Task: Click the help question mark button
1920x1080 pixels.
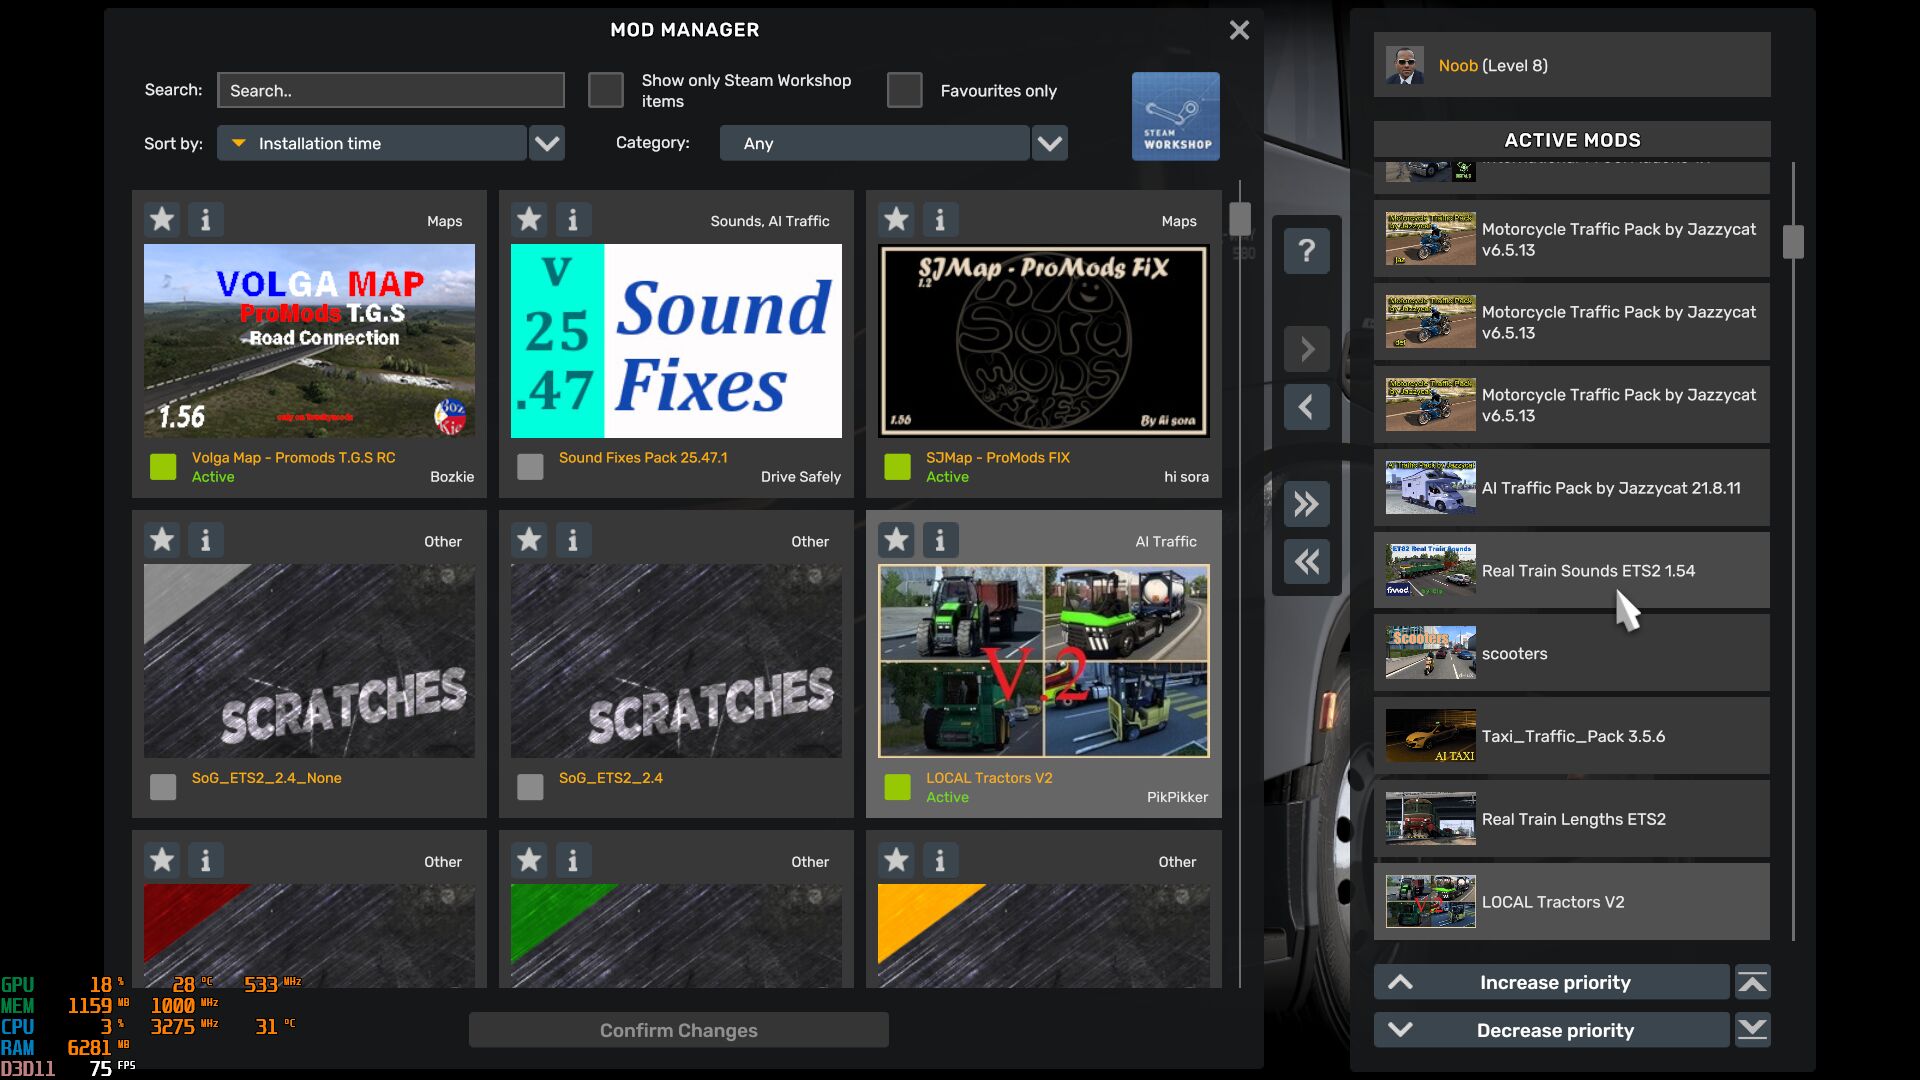Action: point(1306,251)
